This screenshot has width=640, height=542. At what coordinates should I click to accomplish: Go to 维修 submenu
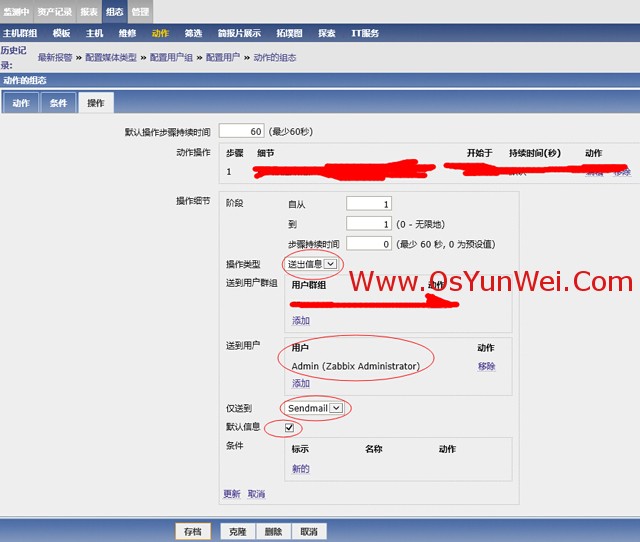[127, 33]
